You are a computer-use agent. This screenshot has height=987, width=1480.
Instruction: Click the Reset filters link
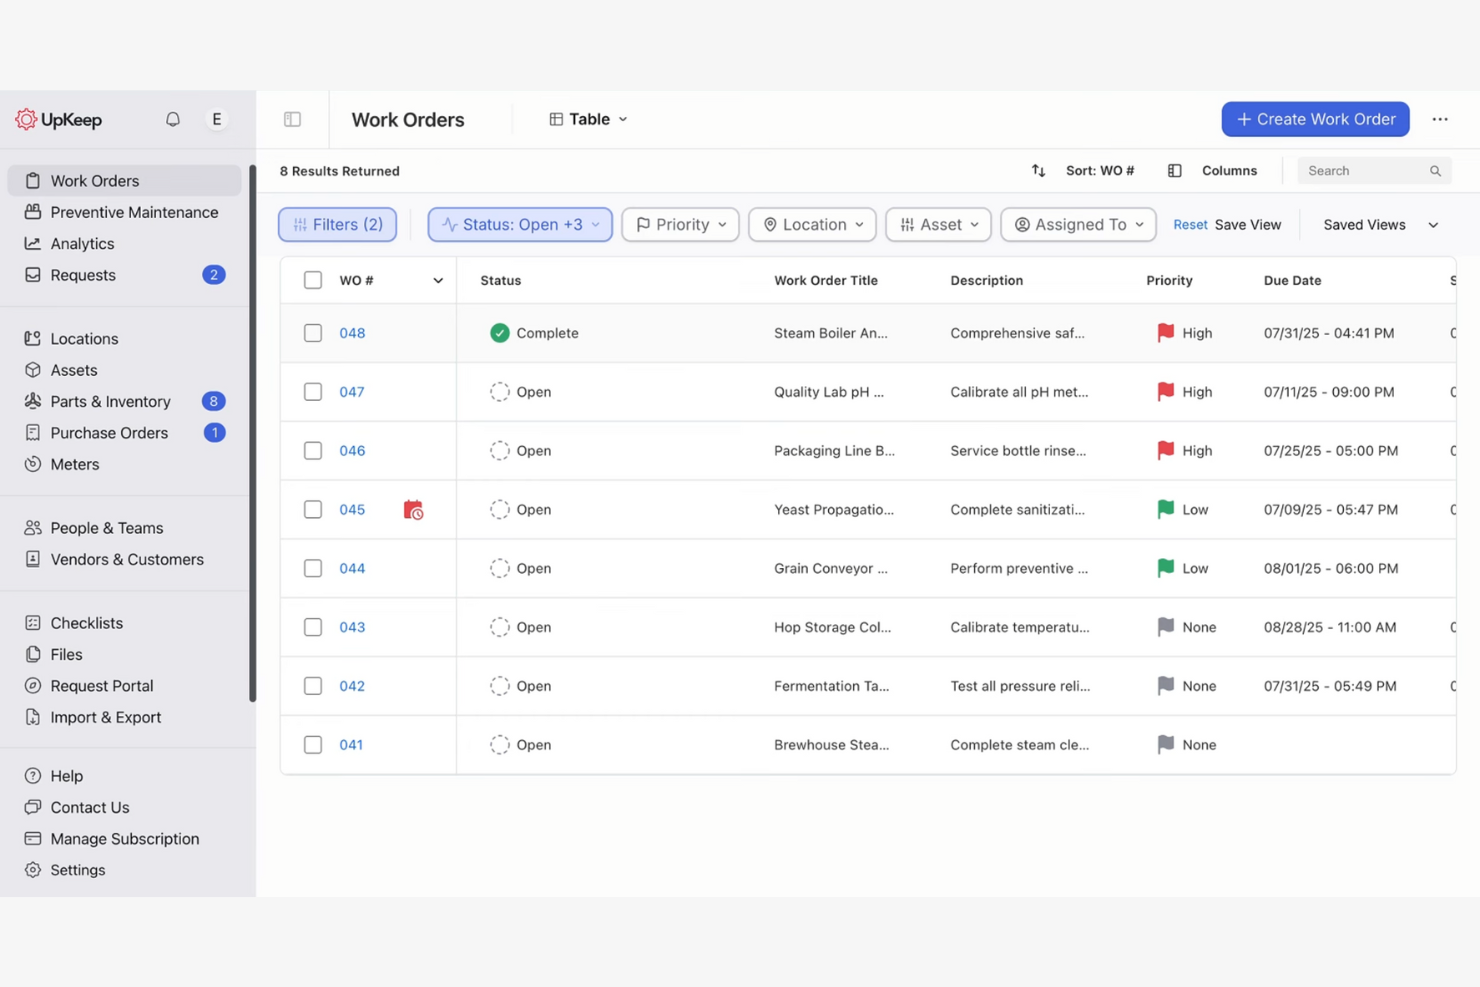click(1190, 225)
